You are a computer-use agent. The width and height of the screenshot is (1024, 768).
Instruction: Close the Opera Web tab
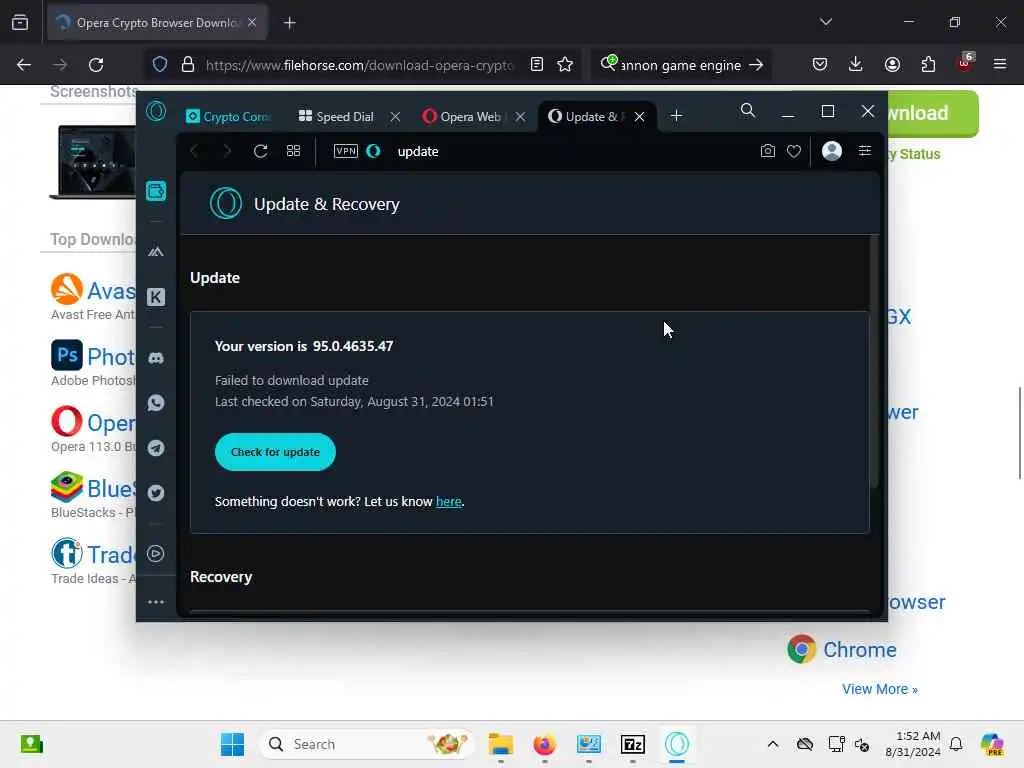[520, 117]
